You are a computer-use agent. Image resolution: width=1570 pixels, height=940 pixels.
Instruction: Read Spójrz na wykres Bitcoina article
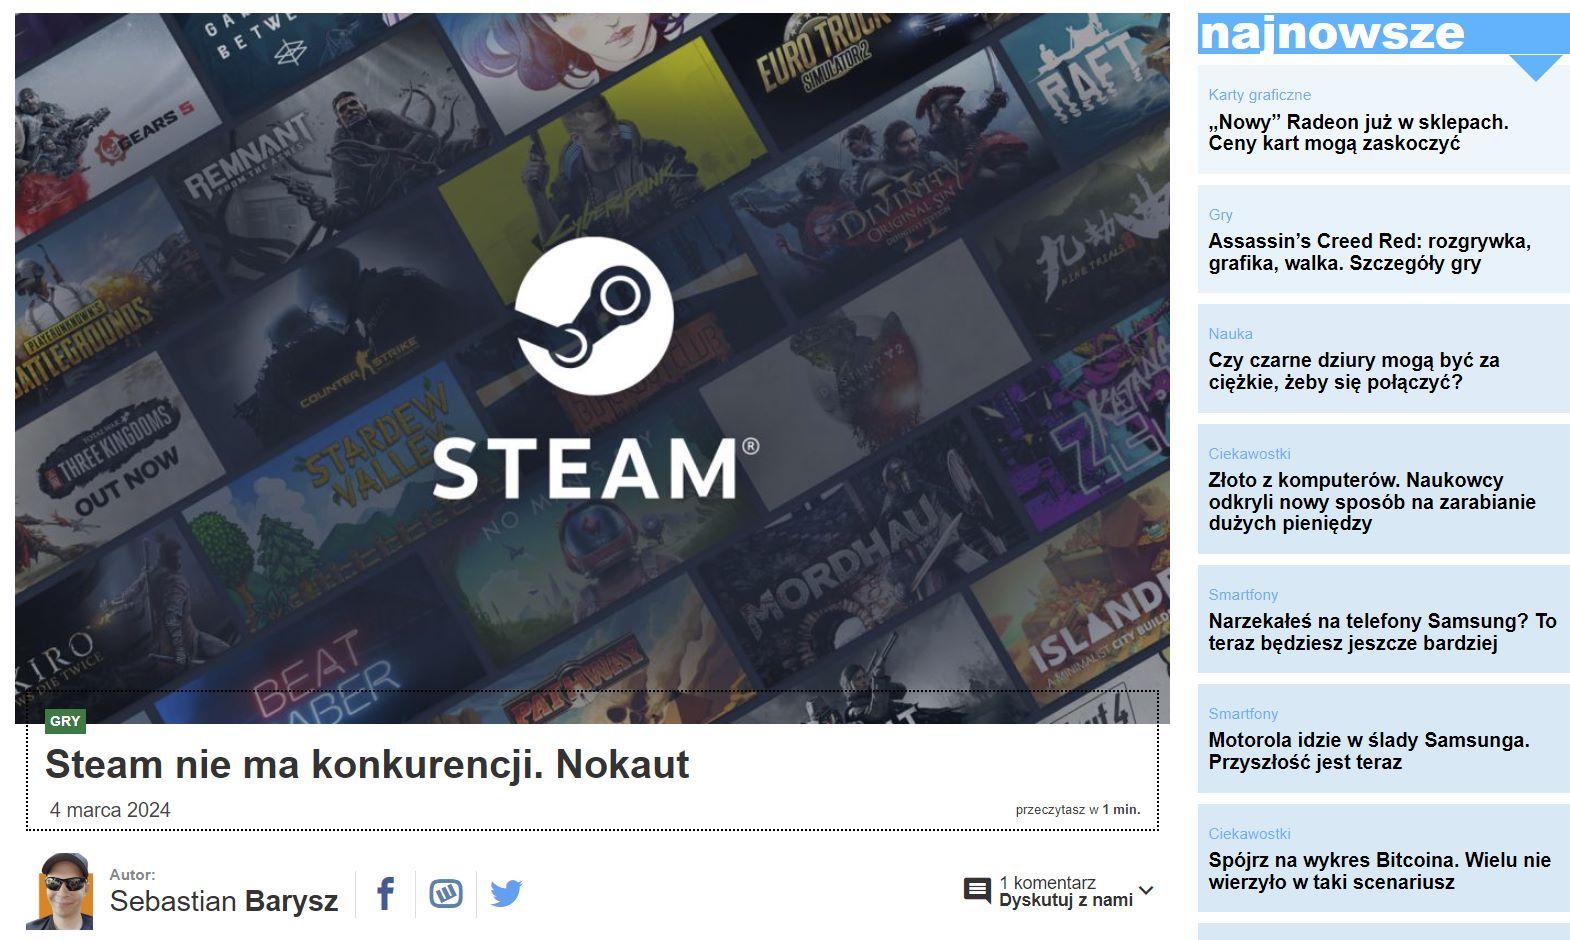1379,871
